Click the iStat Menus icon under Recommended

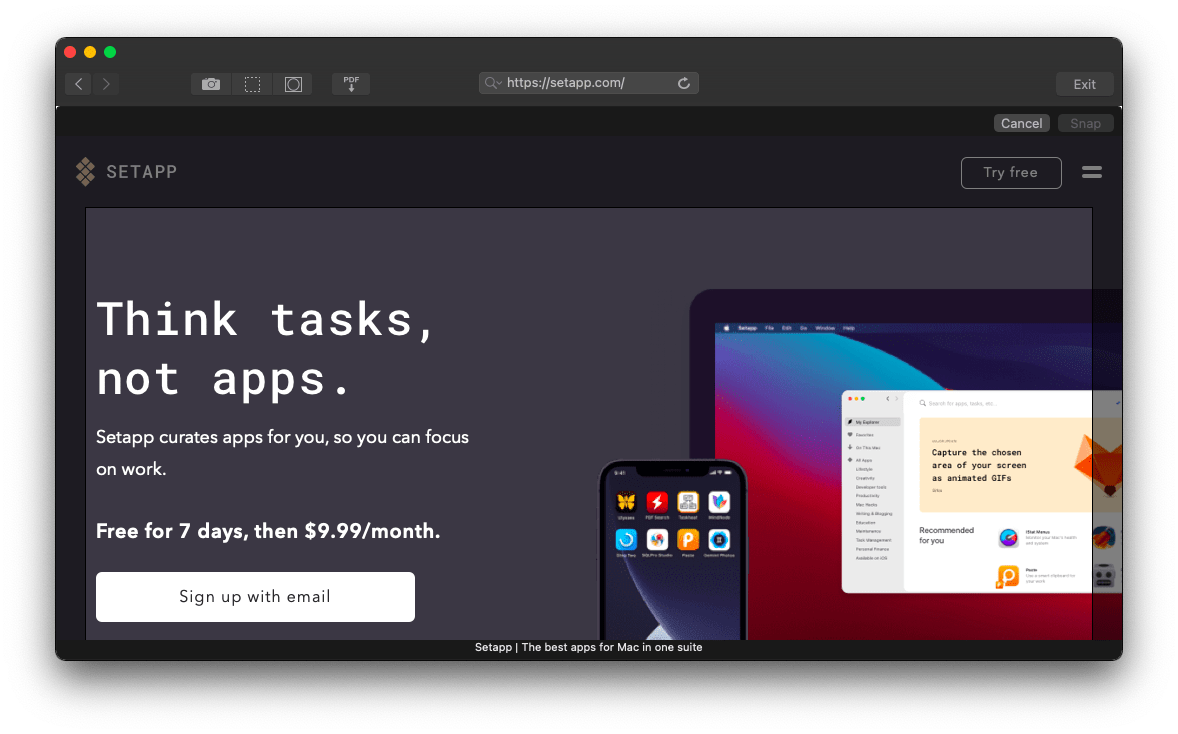point(1010,537)
